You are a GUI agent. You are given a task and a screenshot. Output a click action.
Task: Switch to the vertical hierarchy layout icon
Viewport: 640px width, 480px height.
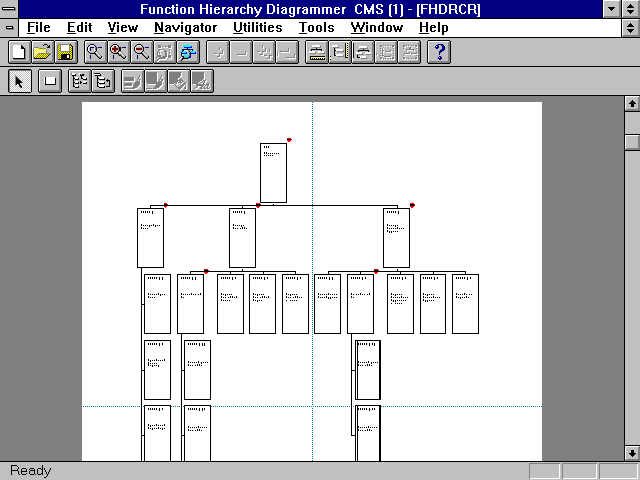coord(103,81)
